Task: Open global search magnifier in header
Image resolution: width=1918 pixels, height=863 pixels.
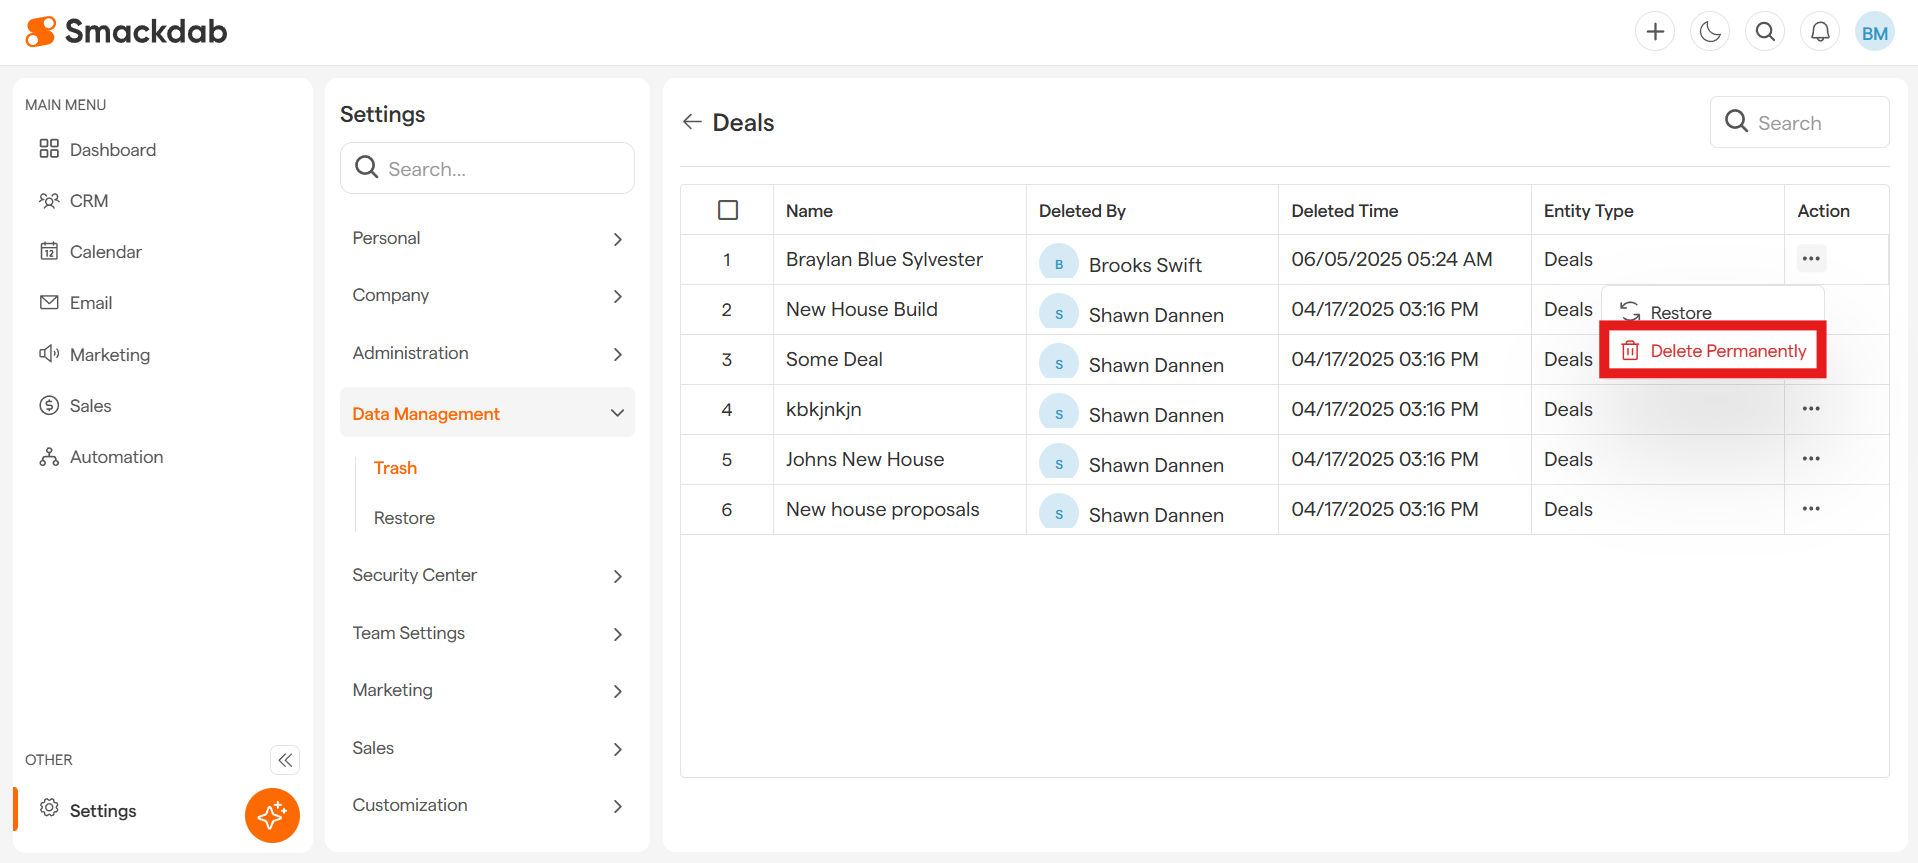Action: tap(1765, 32)
